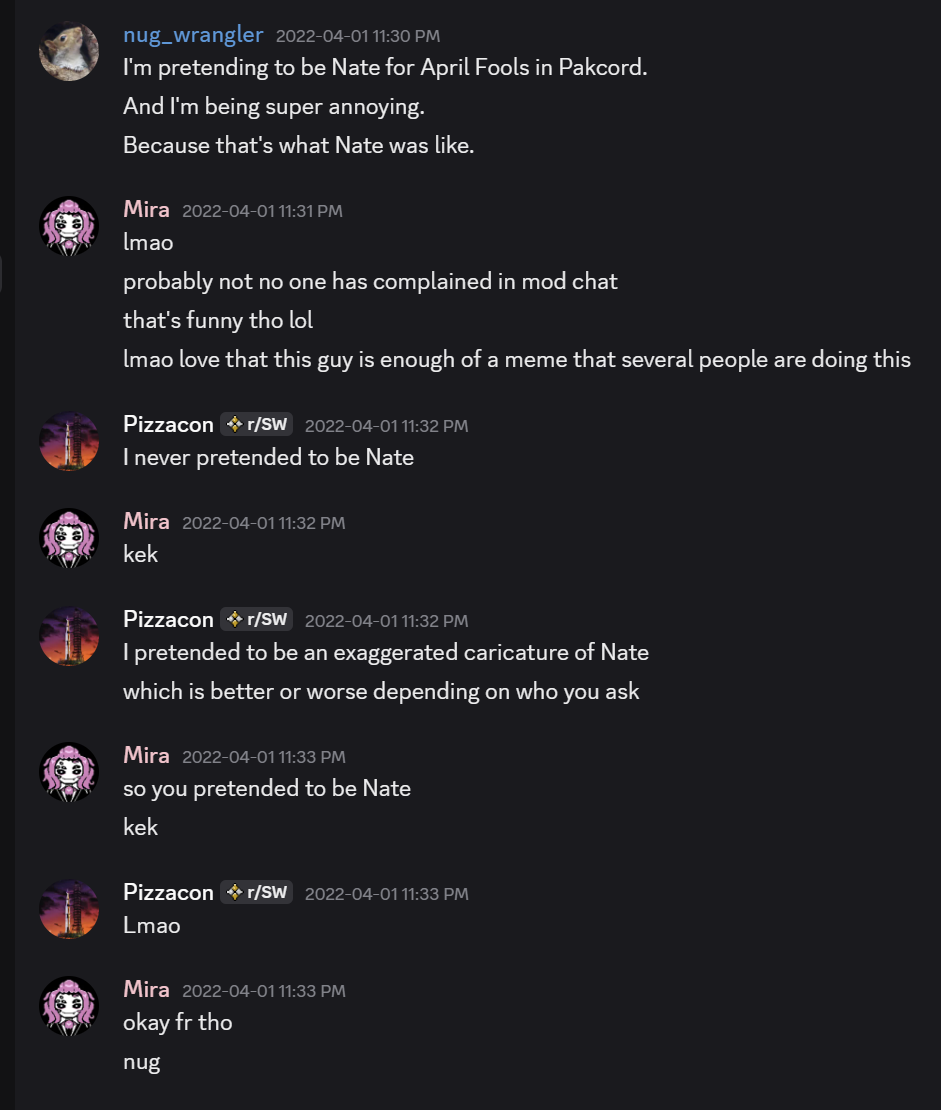Open Pizzacon's avatar beside the "exaggerated caricature" message
Screen dimensions: 941x1110
[x=68, y=636]
